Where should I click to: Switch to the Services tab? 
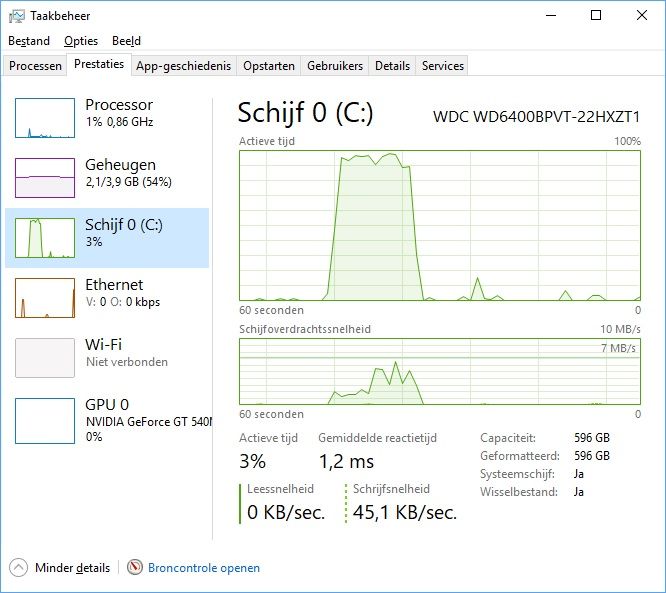click(x=443, y=66)
